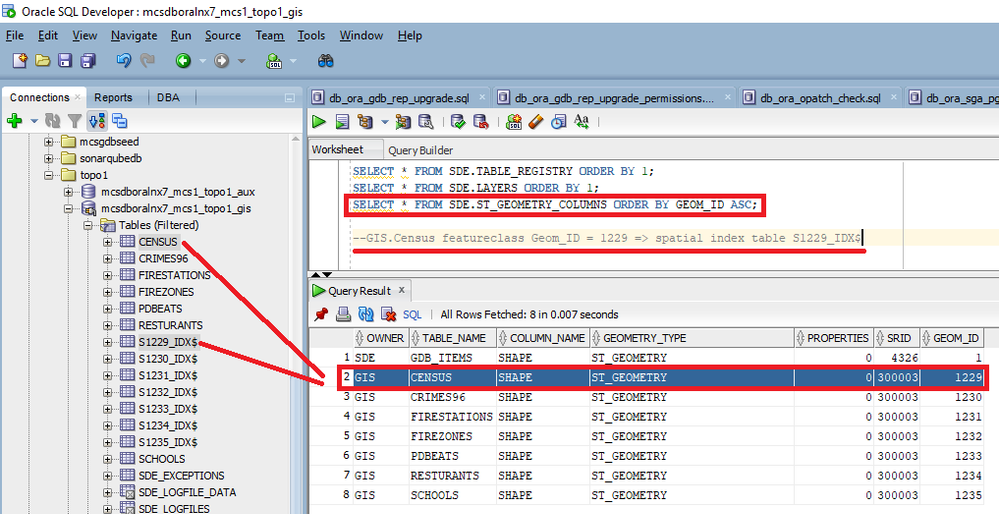Click the green Back navigation icon

183,61
